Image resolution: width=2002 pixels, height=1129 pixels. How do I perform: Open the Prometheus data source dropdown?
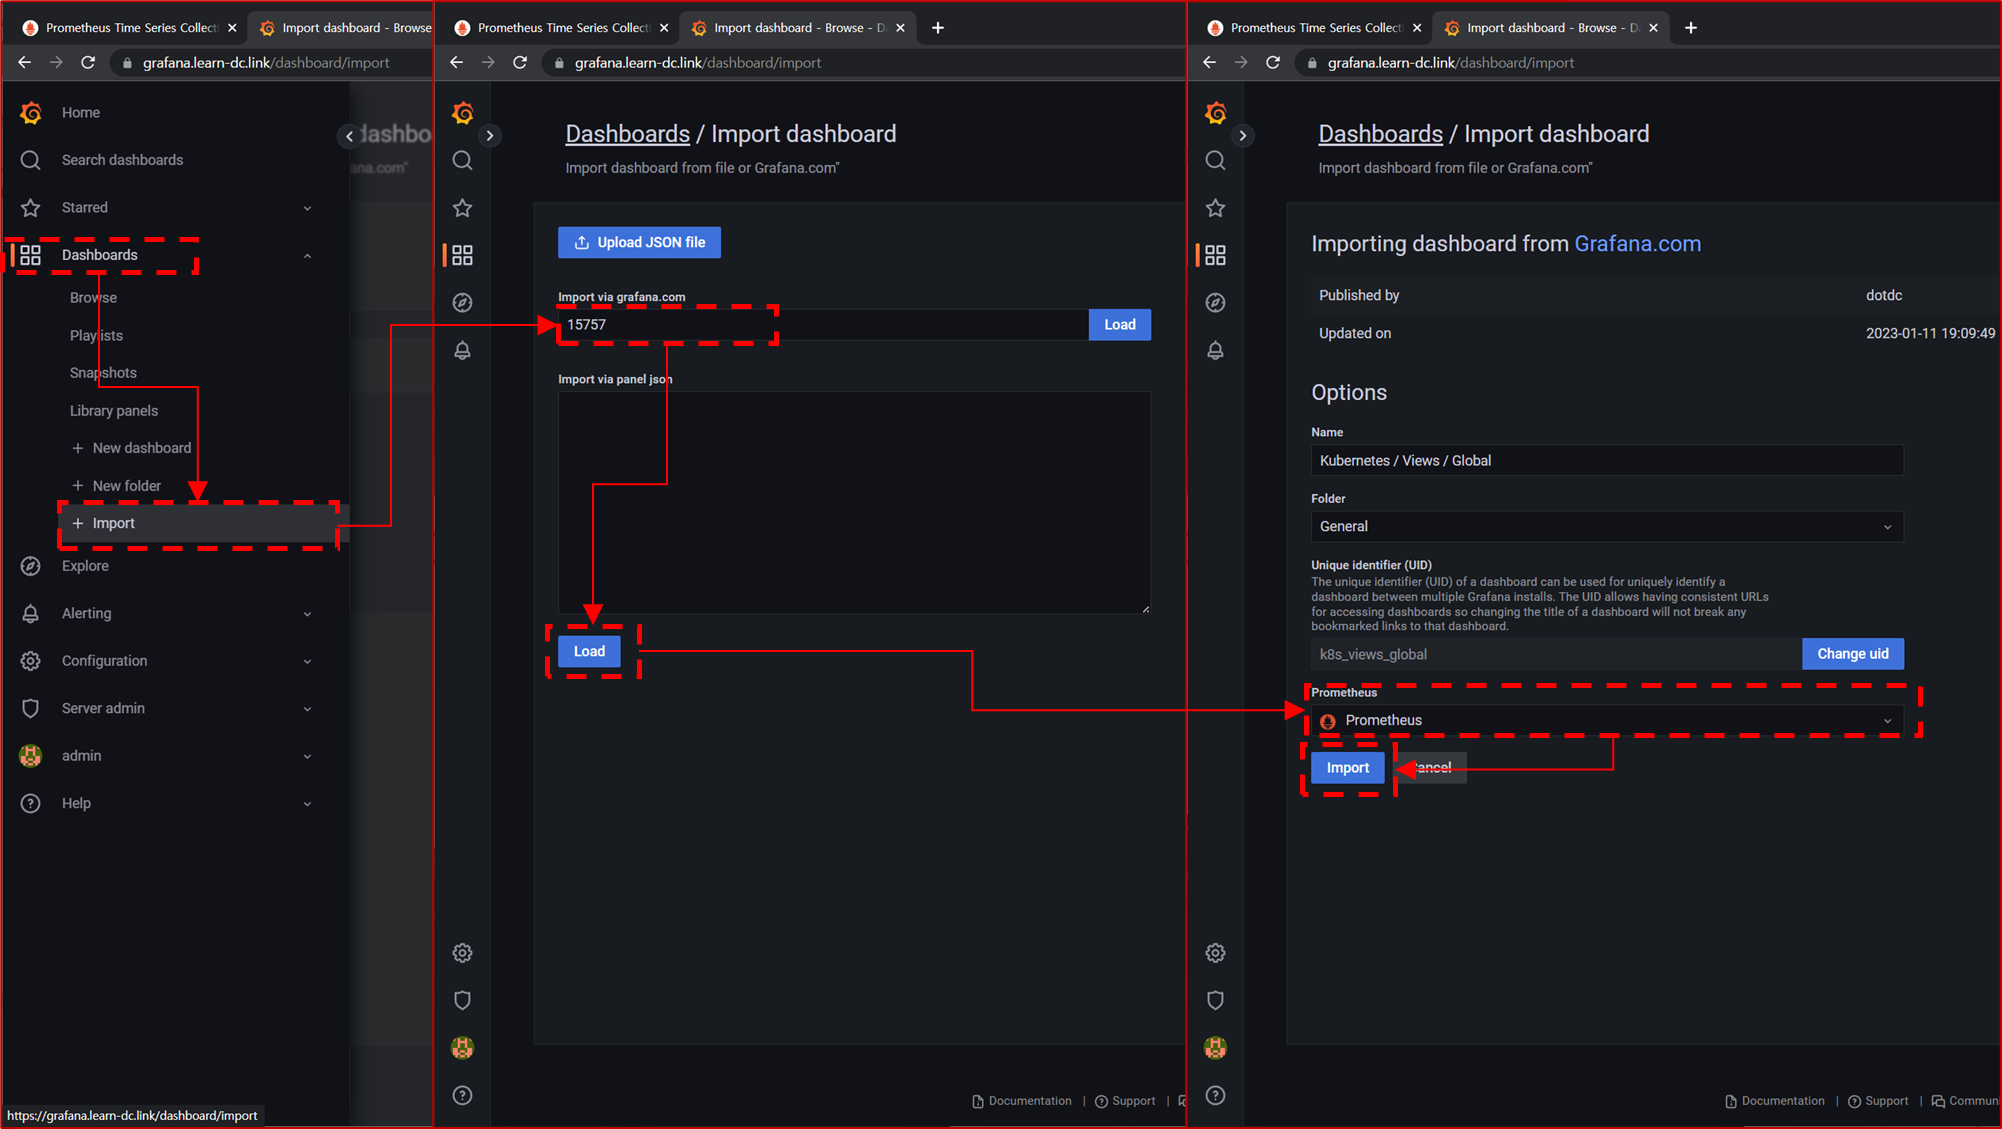point(1606,720)
